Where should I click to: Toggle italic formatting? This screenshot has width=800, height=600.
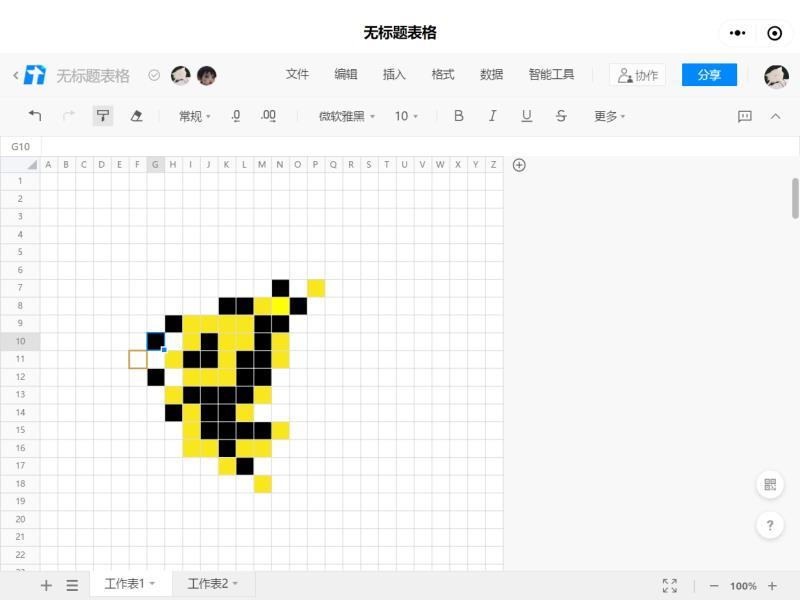(492, 116)
